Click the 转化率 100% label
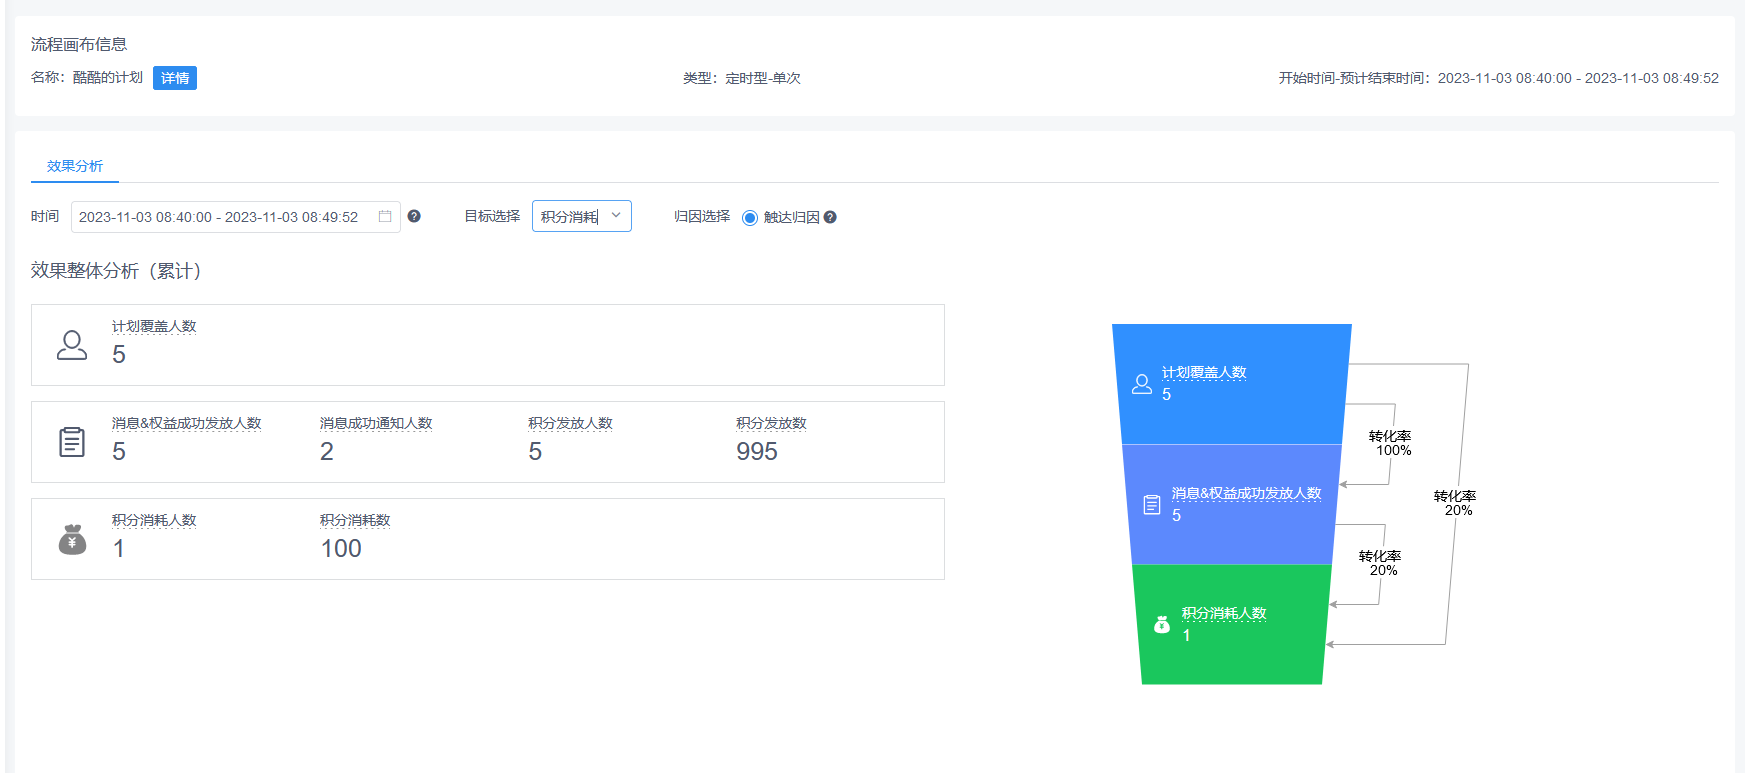Viewport: 1745px width, 773px height. pos(1391,444)
